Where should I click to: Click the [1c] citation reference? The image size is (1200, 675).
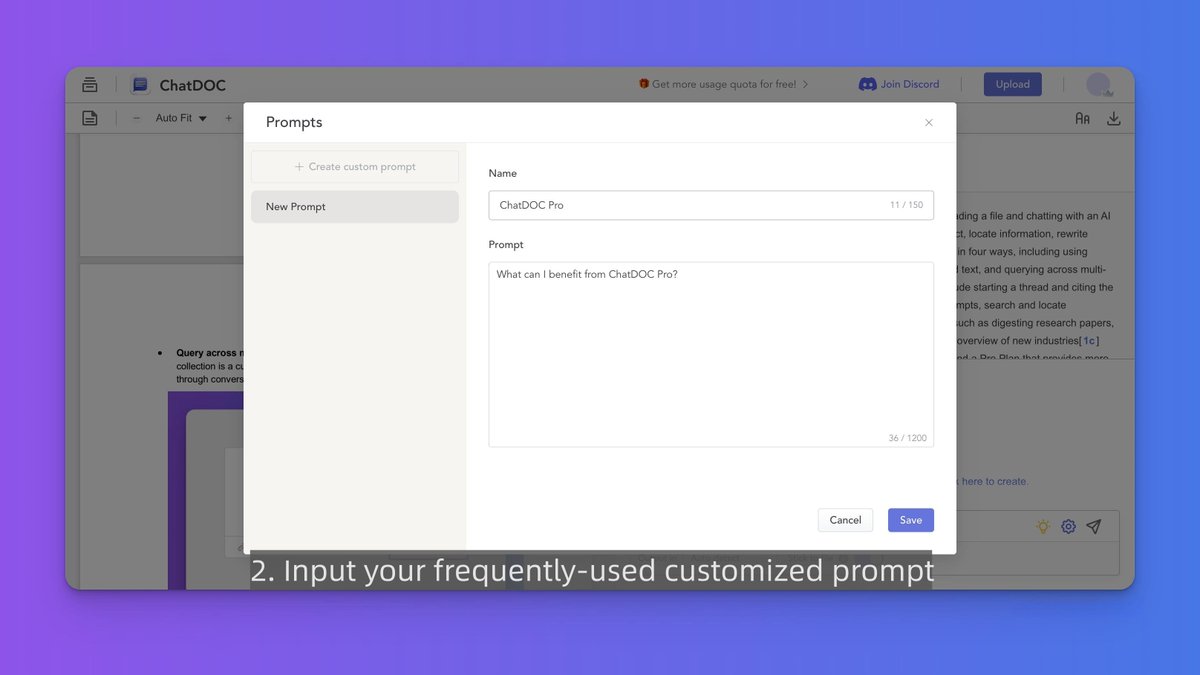[x=1089, y=341]
